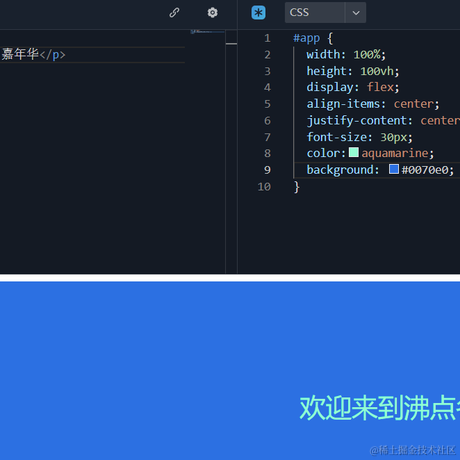Click the closing </p> tag in HTML editor
Screen dimensions: 460x460
(52, 55)
